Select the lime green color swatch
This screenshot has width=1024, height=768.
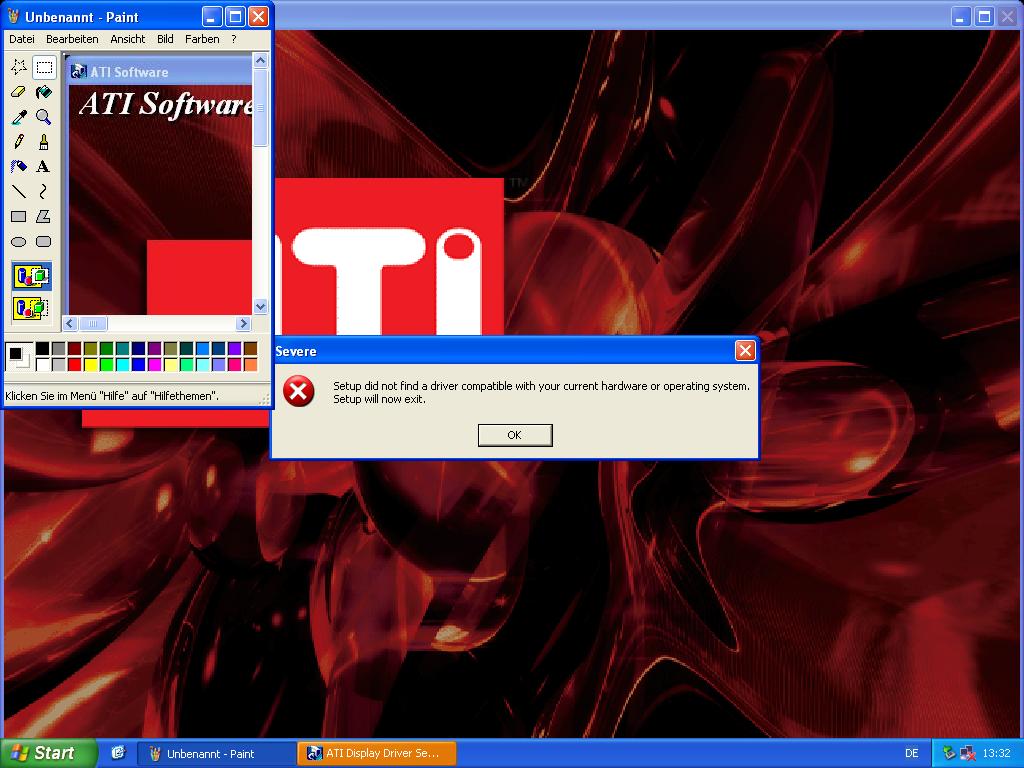(106, 364)
